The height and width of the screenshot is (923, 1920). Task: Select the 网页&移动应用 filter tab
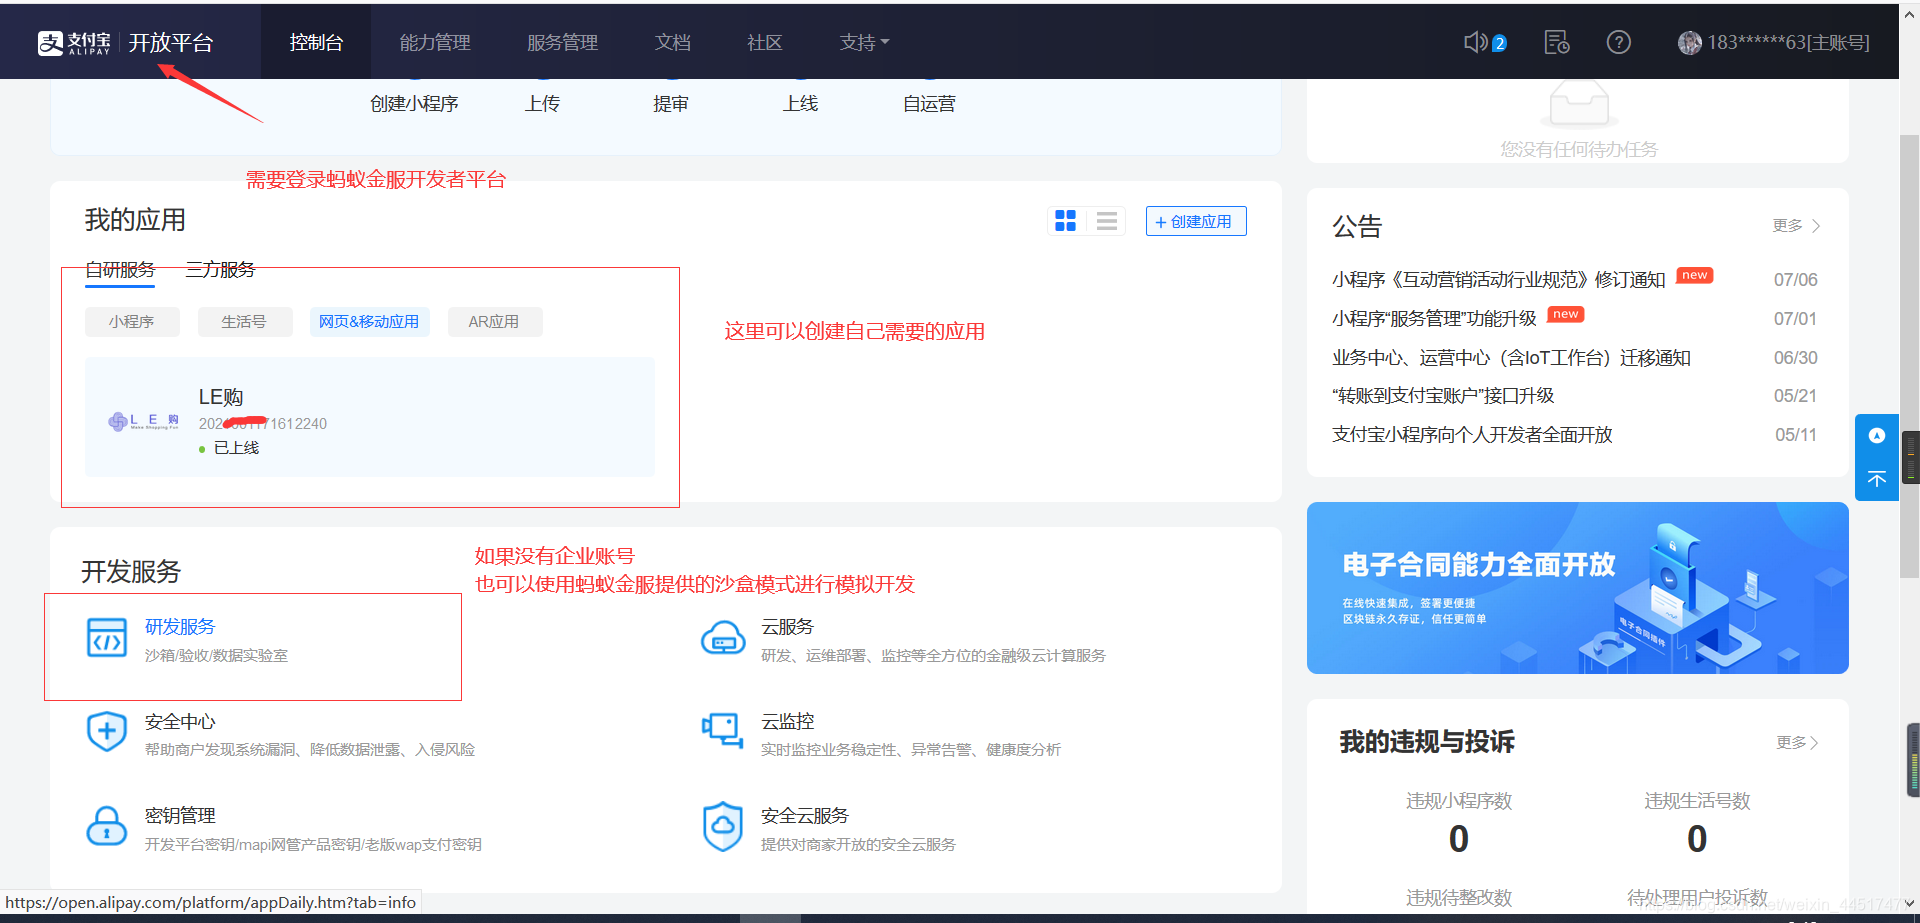369,322
